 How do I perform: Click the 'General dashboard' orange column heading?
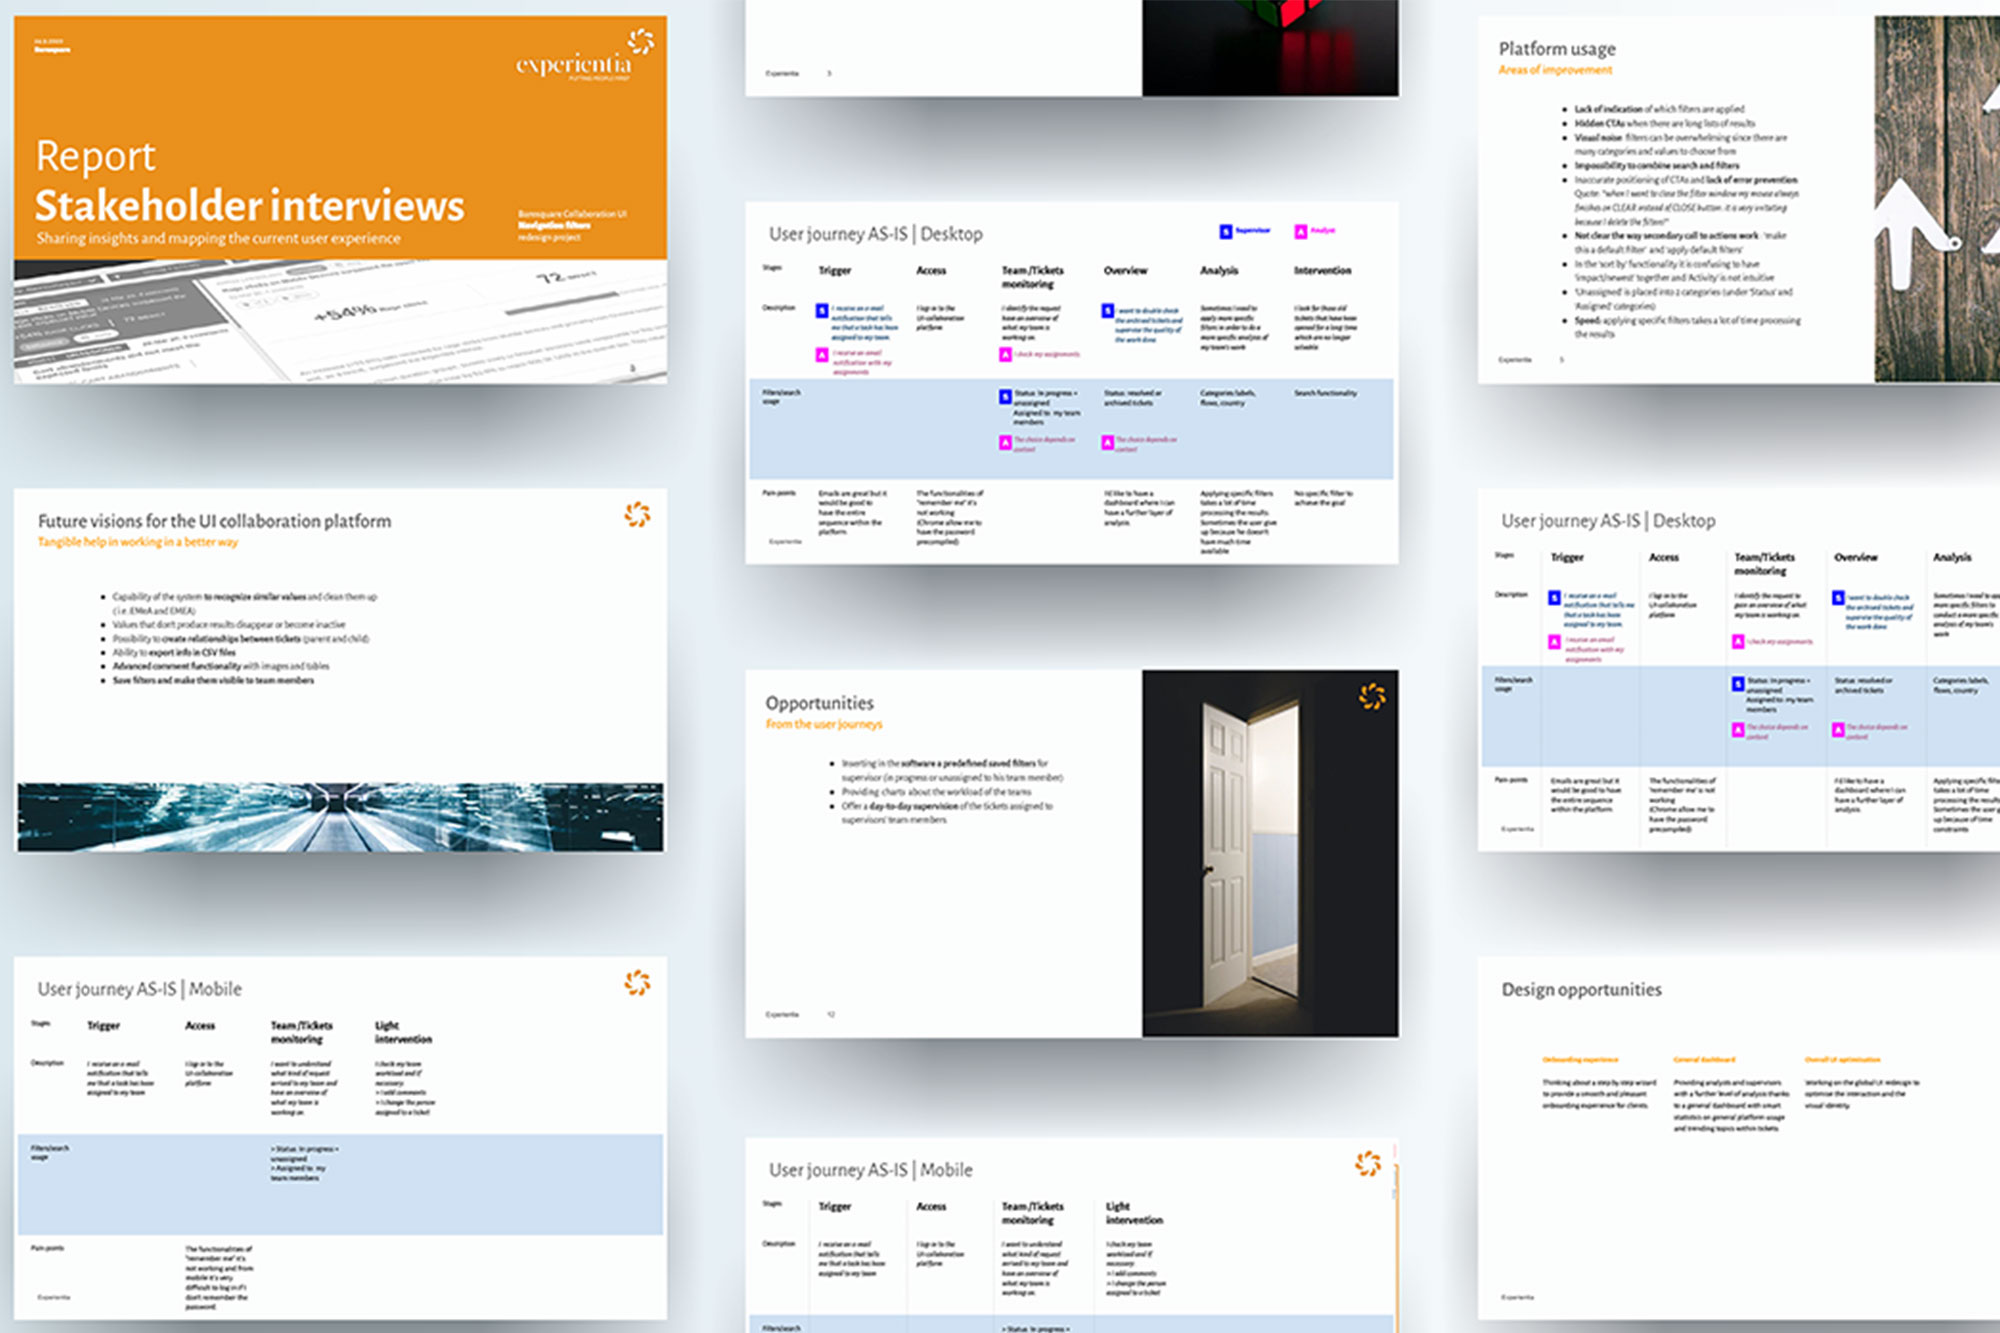(1705, 1059)
